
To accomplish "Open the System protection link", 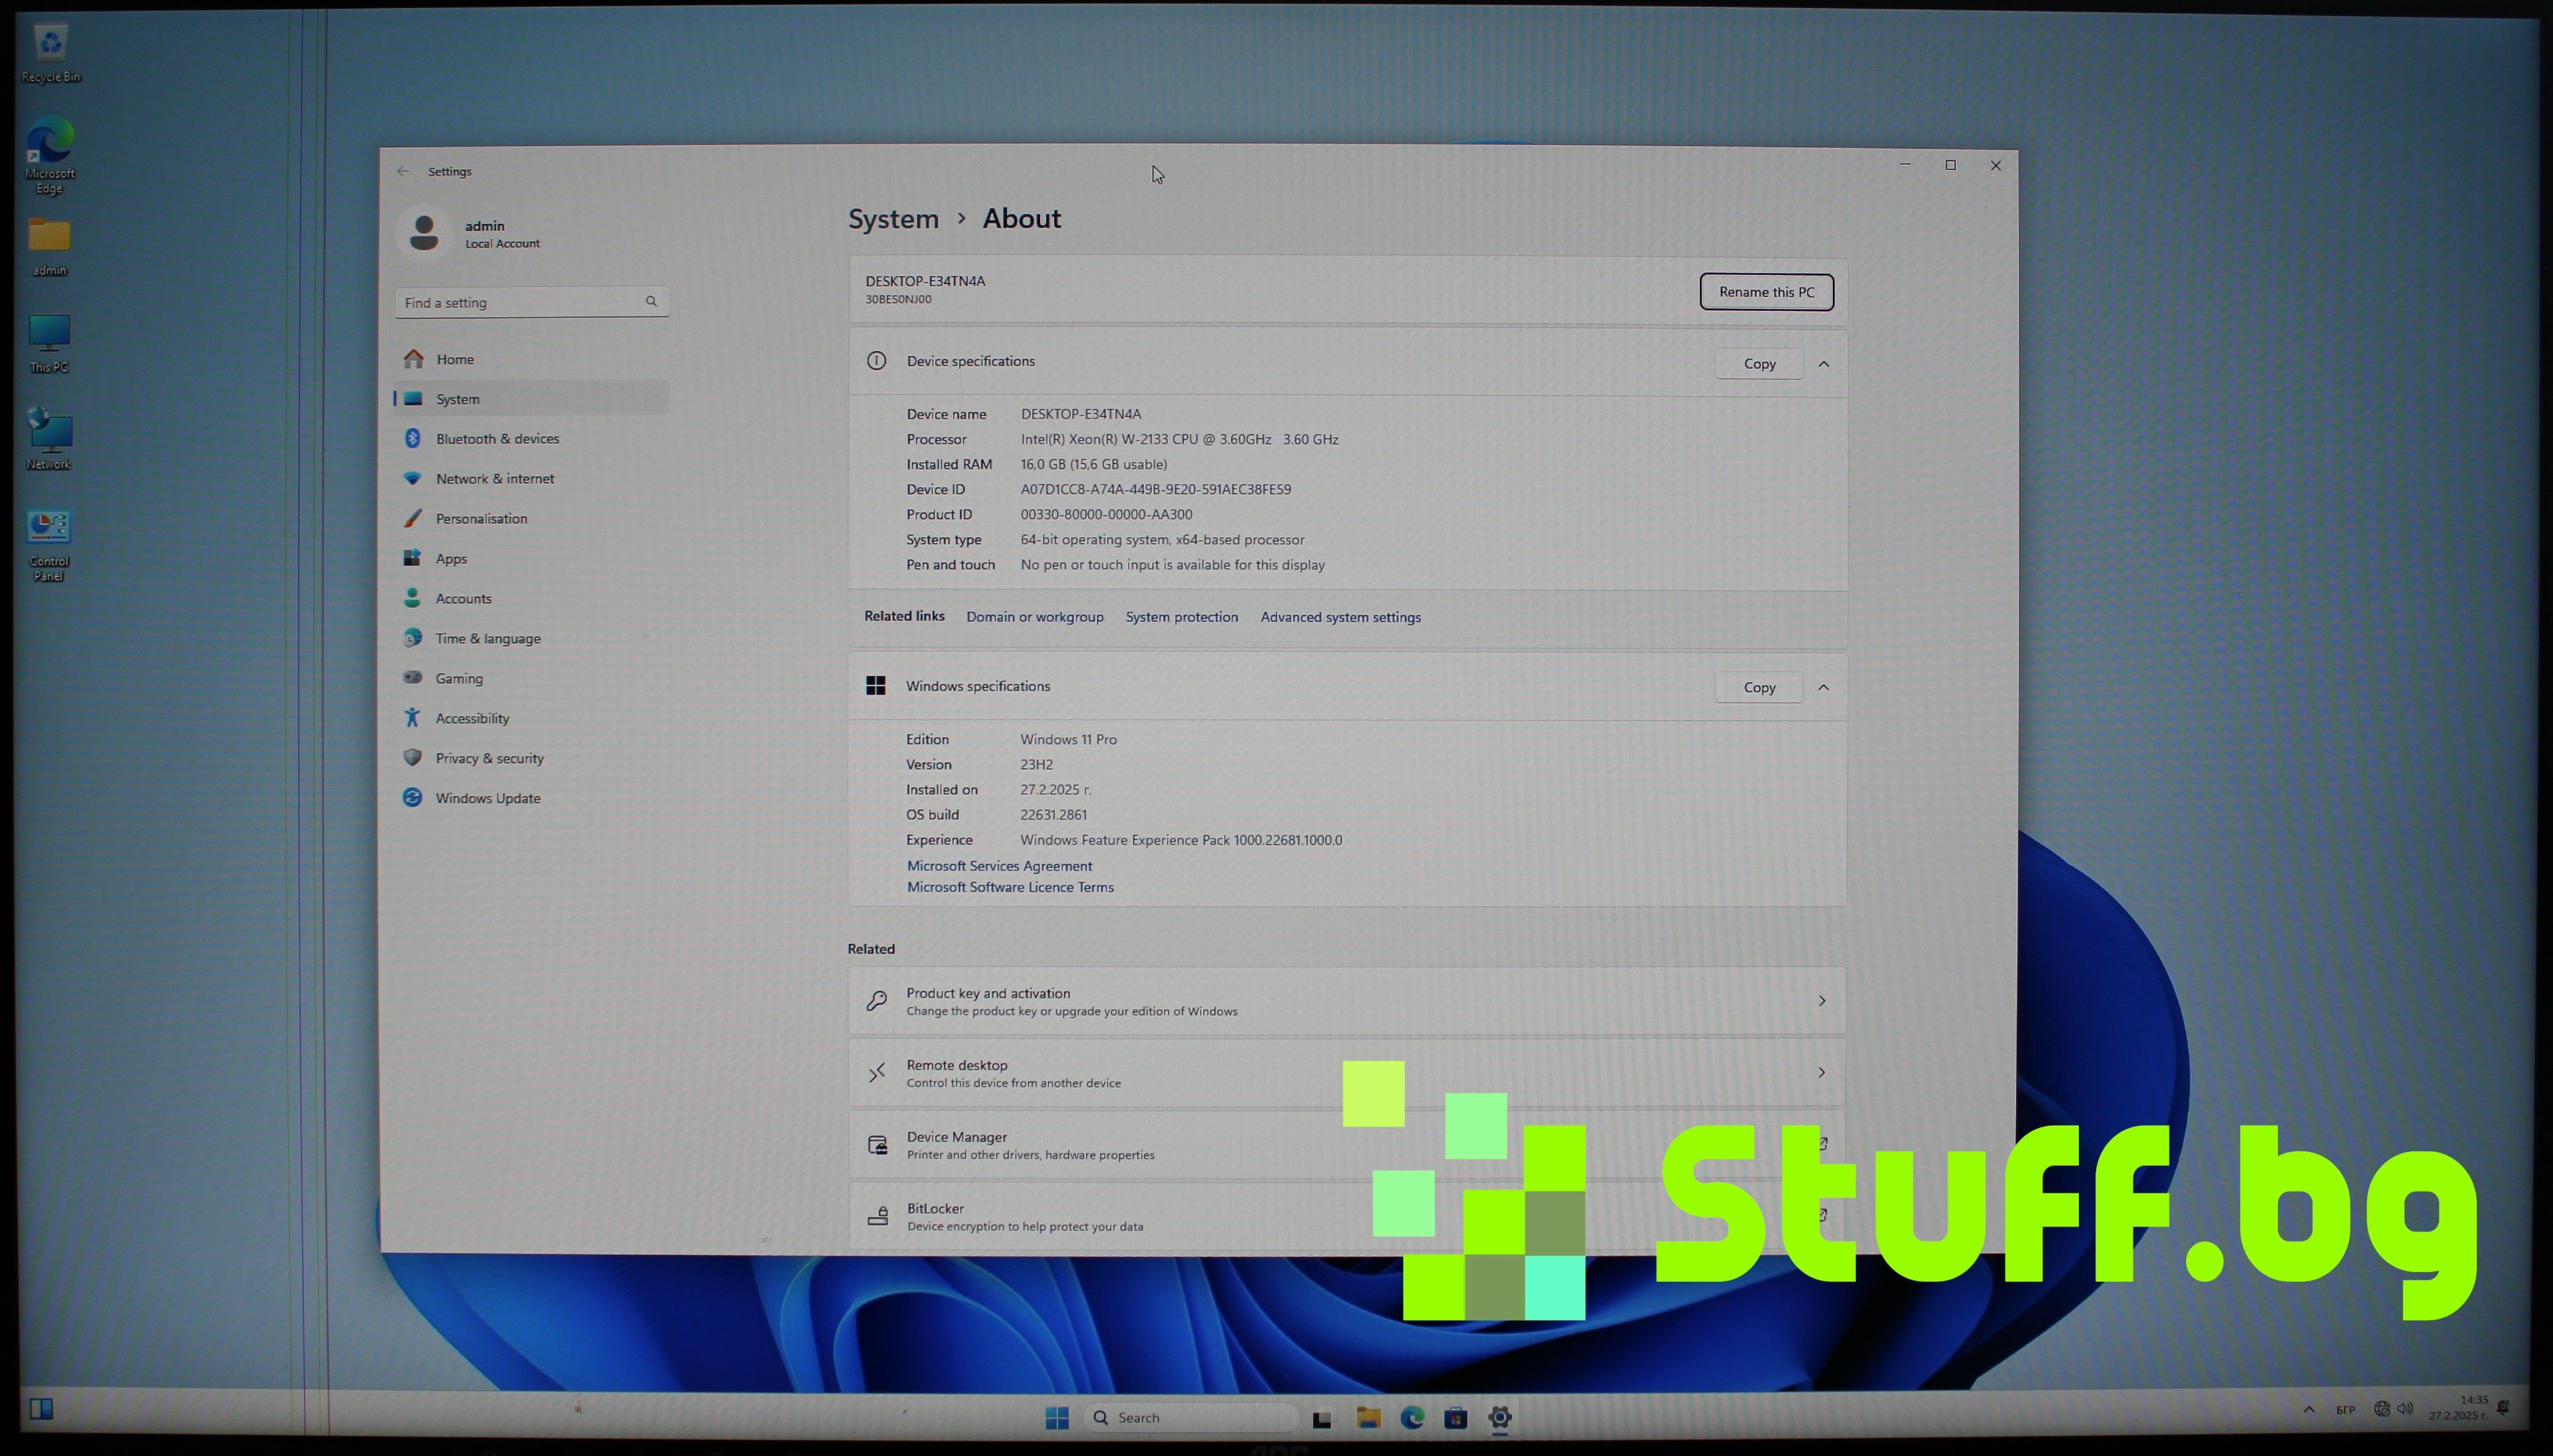I will coord(1182,617).
